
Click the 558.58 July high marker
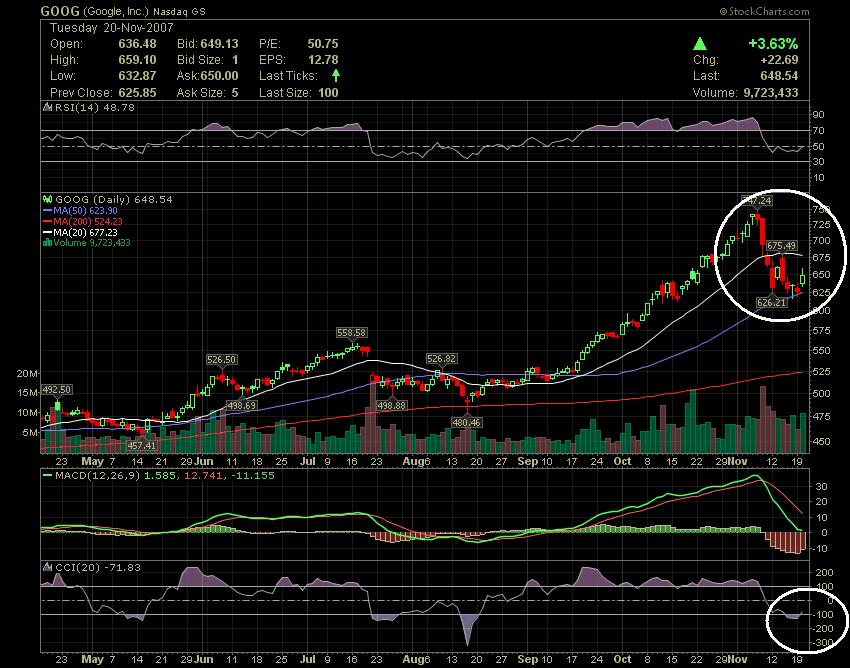tap(351, 332)
